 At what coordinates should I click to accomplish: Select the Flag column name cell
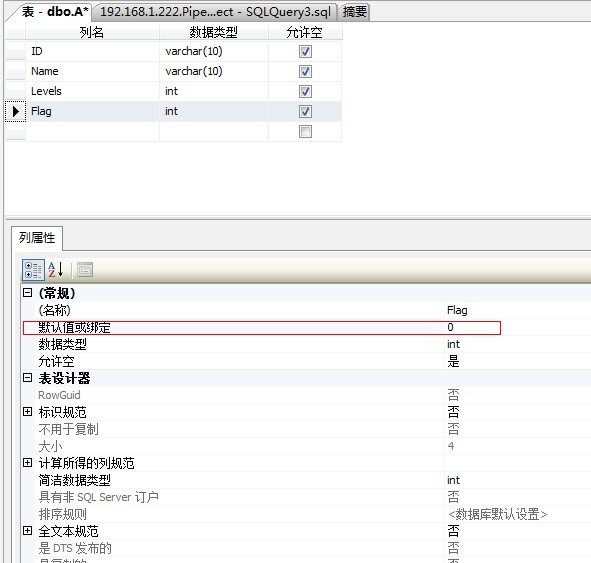click(x=92, y=112)
